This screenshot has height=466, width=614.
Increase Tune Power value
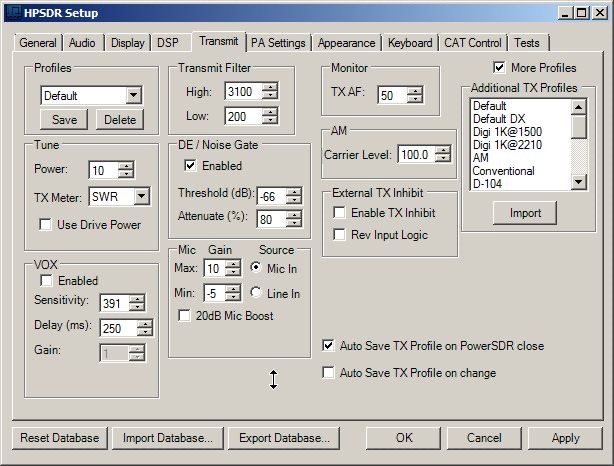(x=126, y=166)
